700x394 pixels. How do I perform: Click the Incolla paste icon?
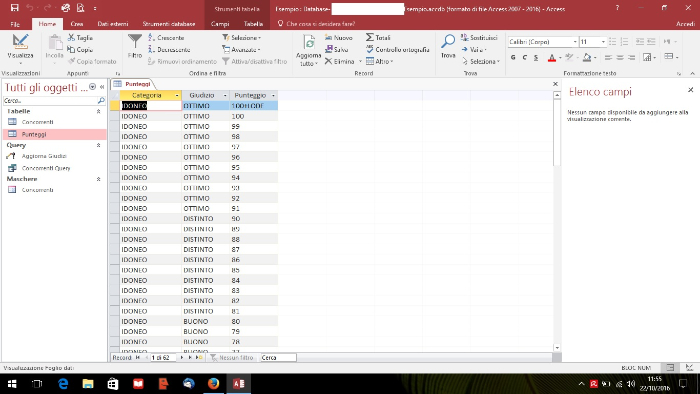tap(54, 43)
